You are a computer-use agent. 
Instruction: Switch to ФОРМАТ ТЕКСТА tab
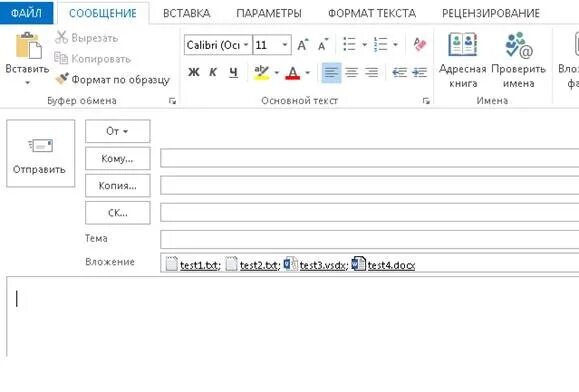coord(372,13)
